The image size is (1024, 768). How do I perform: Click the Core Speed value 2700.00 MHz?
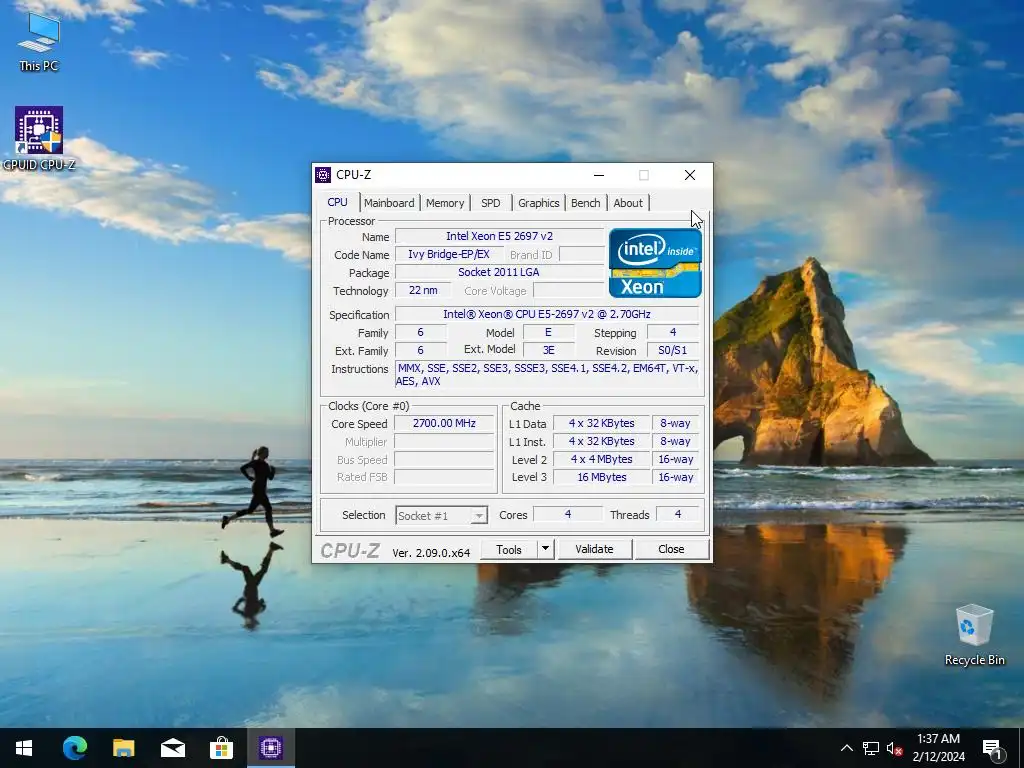tap(444, 424)
